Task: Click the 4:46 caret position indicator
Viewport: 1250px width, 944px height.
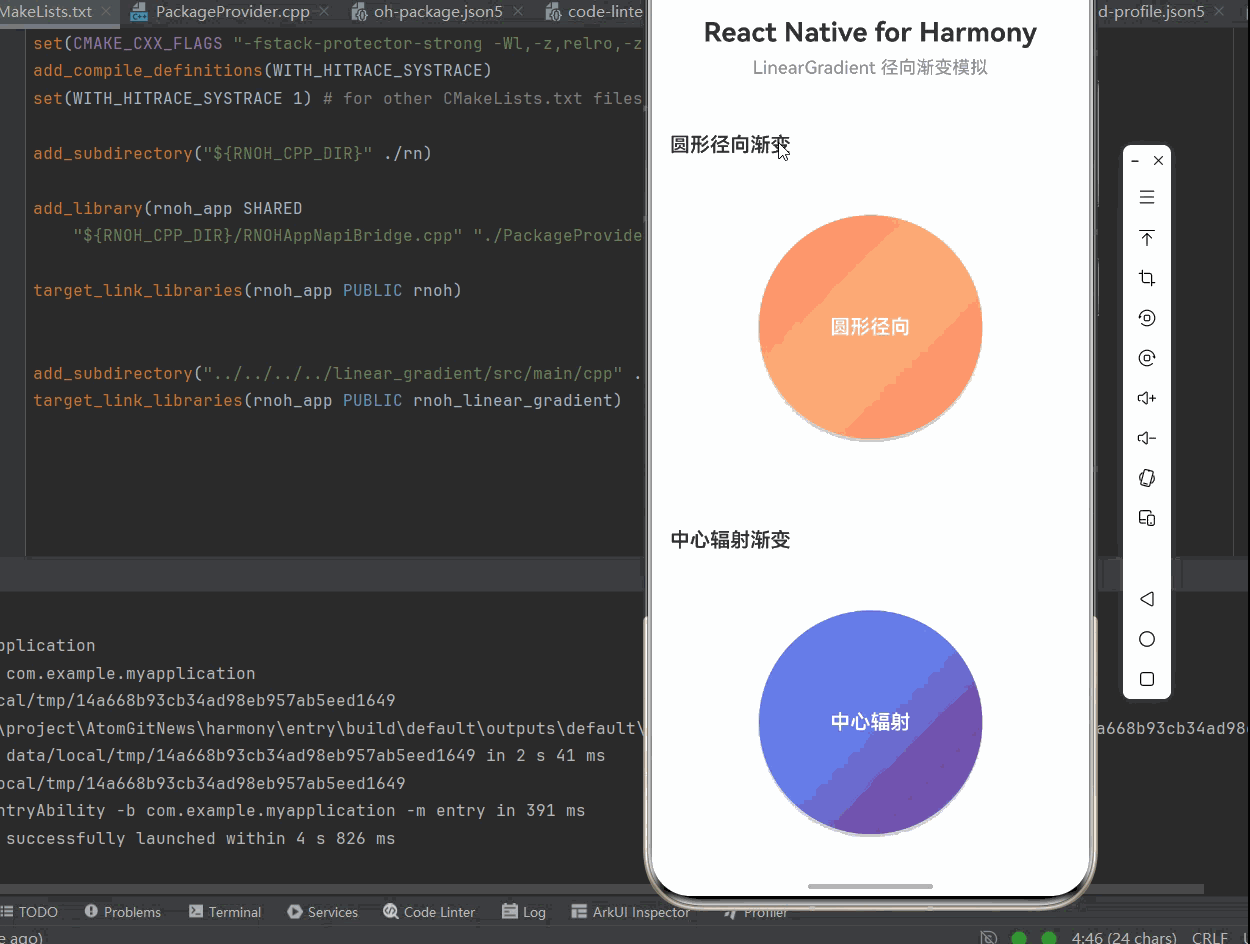Action: (x=1124, y=938)
